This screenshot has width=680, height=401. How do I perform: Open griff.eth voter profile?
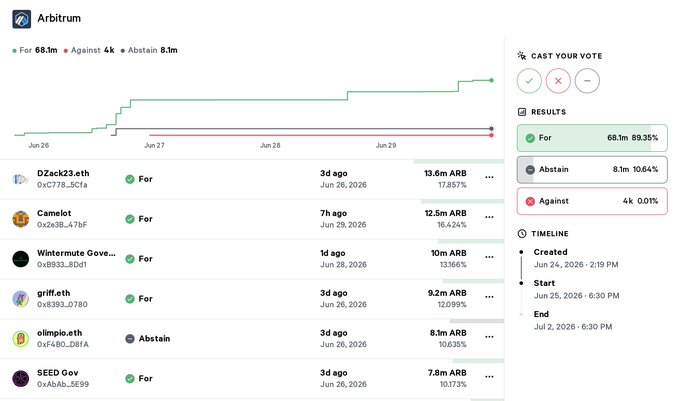pyautogui.click(x=53, y=293)
